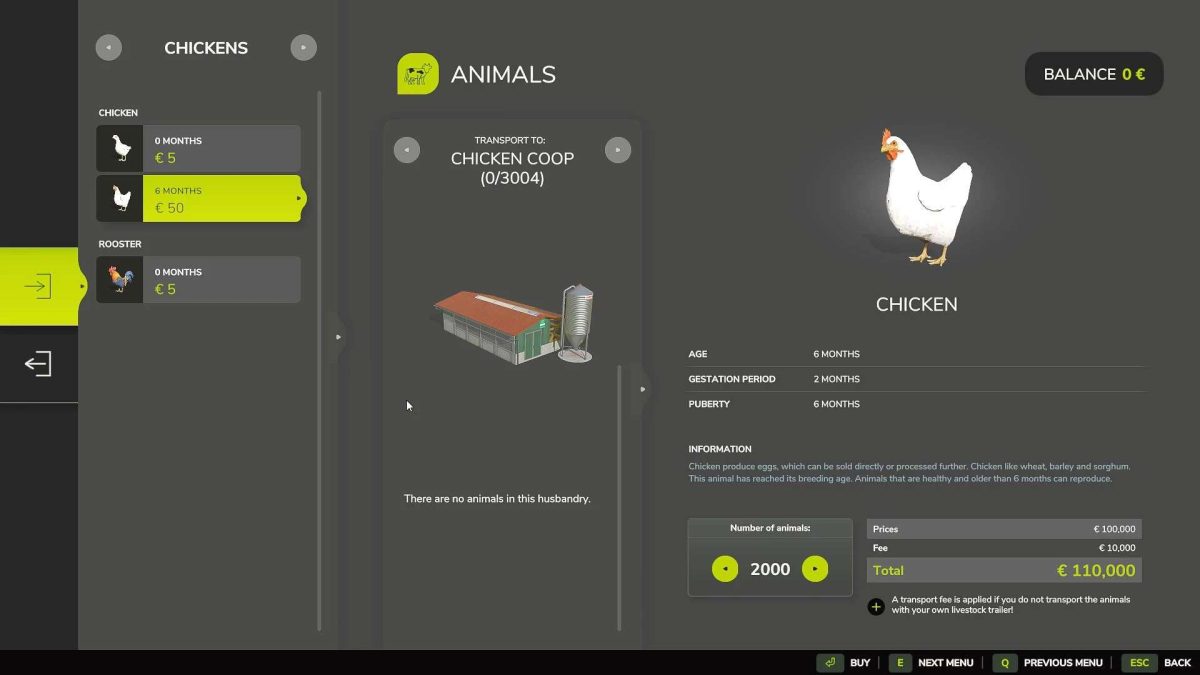Click the Animals panel cow icon

(417, 73)
